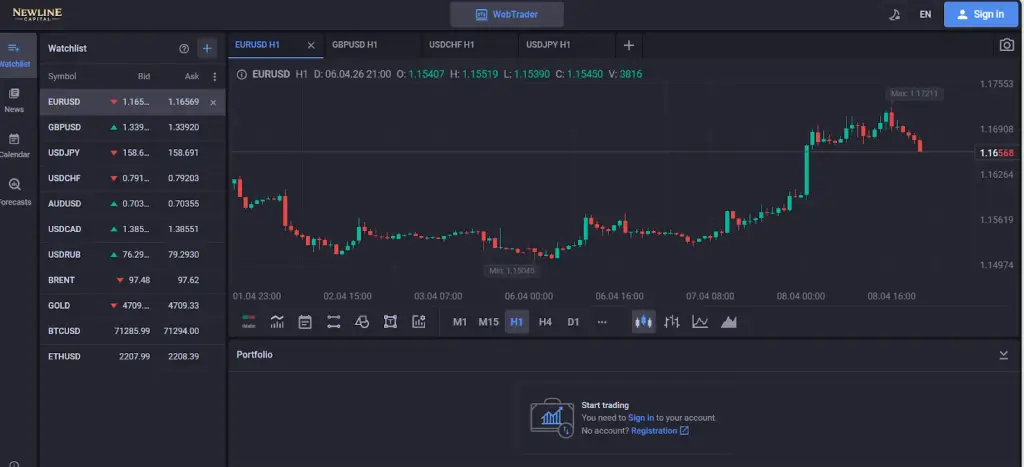This screenshot has width=1024, height=467.
Task: Select the M15 timeframe
Action: point(488,322)
